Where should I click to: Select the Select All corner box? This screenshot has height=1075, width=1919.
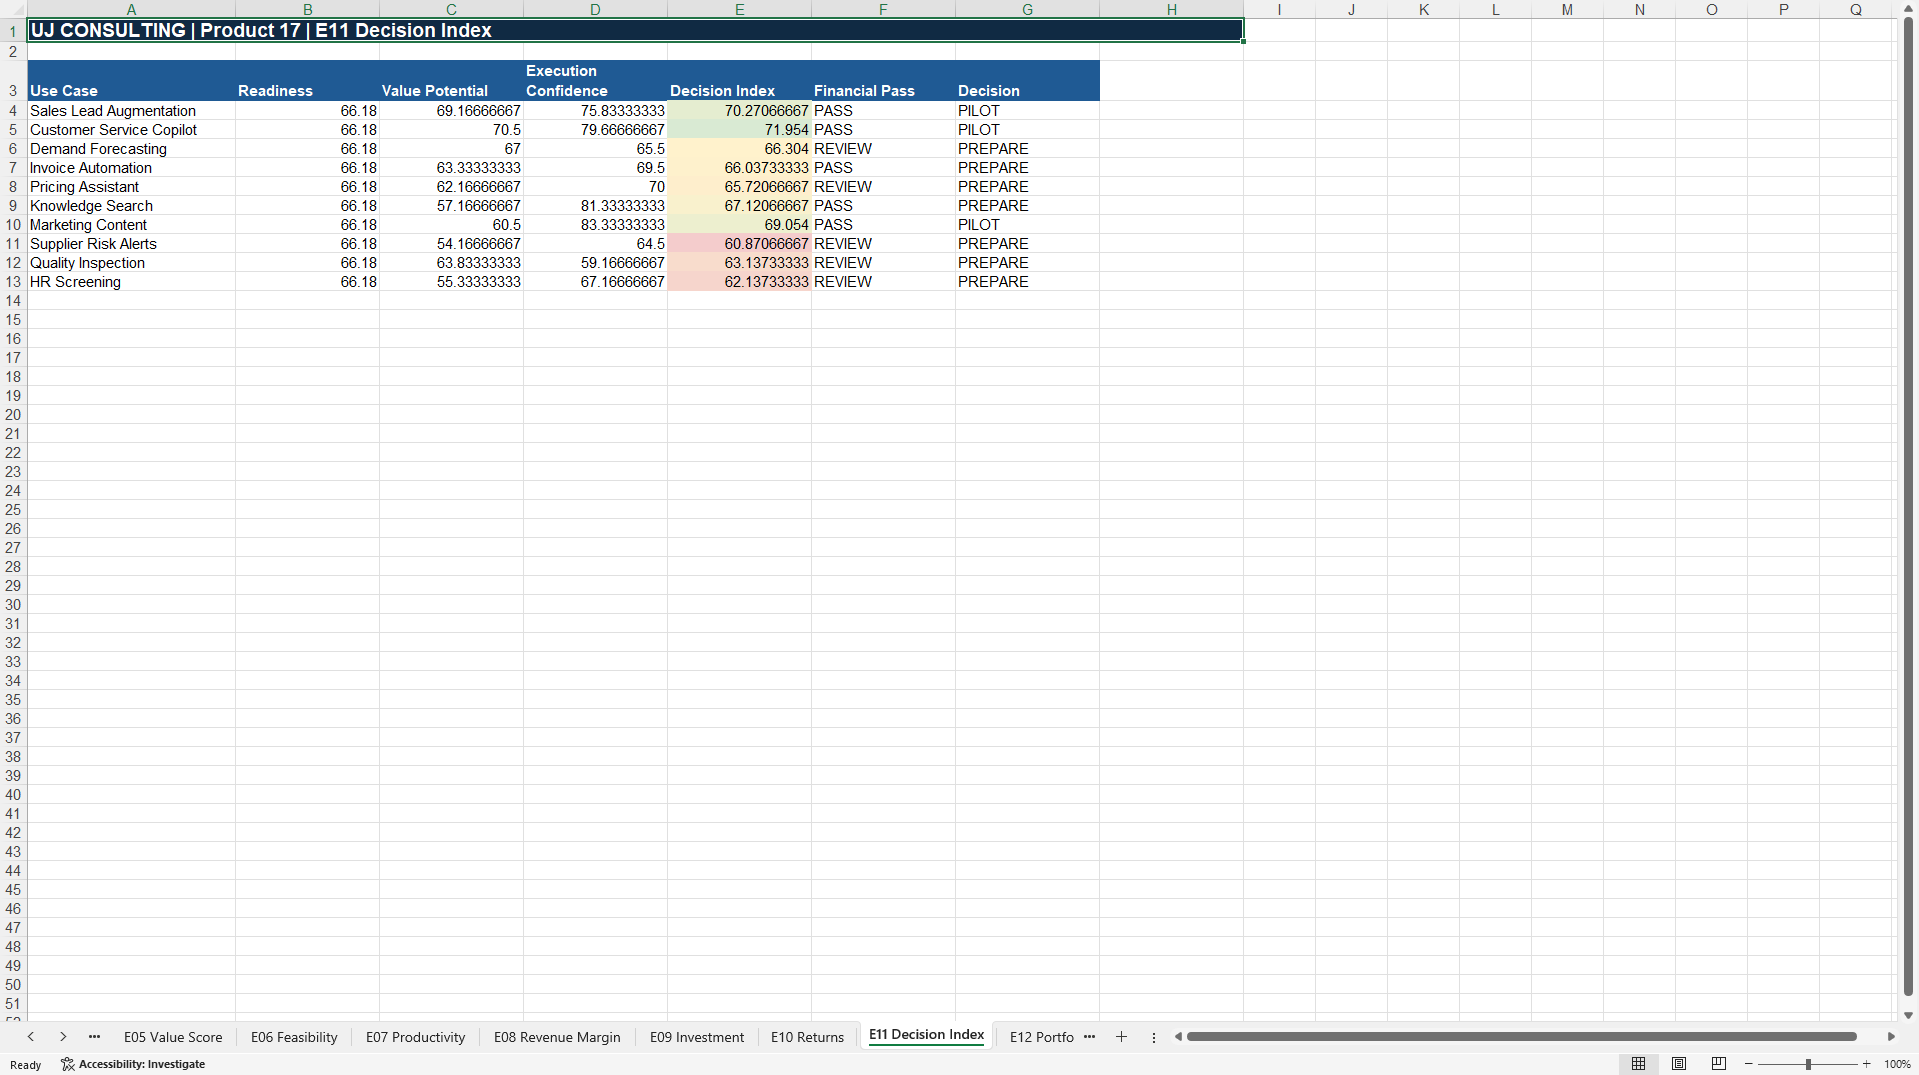tap(13, 9)
